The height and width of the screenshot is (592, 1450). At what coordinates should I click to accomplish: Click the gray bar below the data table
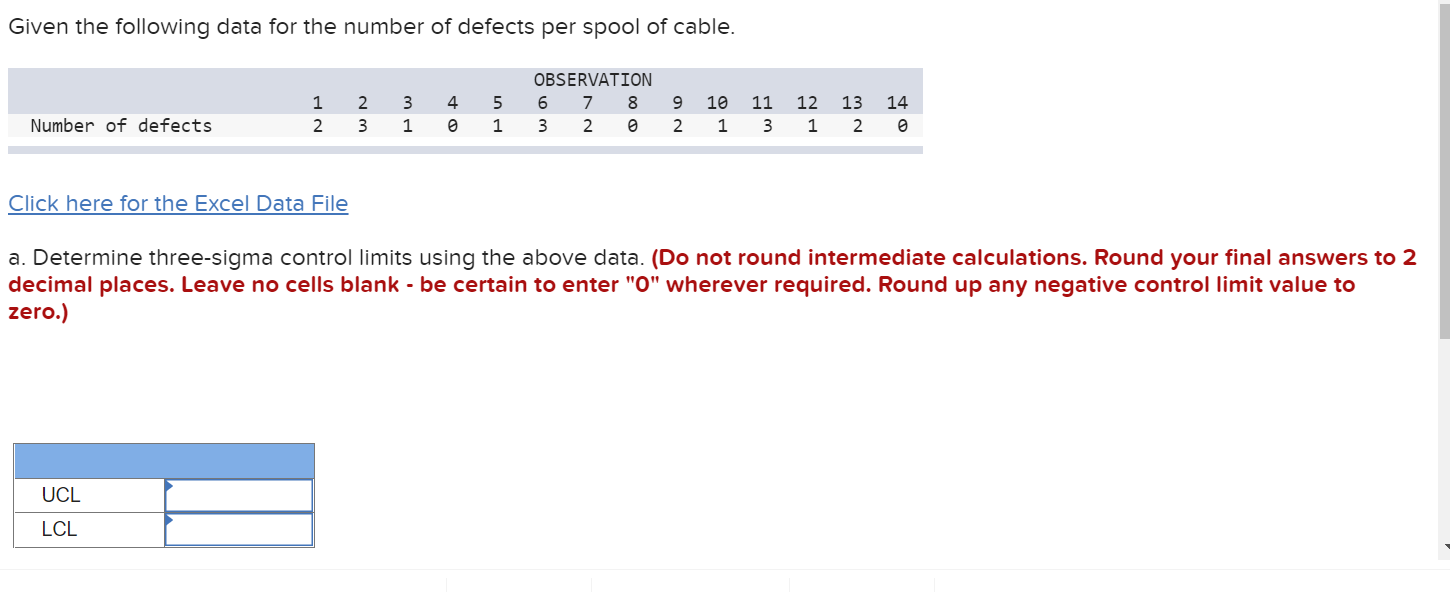pyautogui.click(x=465, y=149)
